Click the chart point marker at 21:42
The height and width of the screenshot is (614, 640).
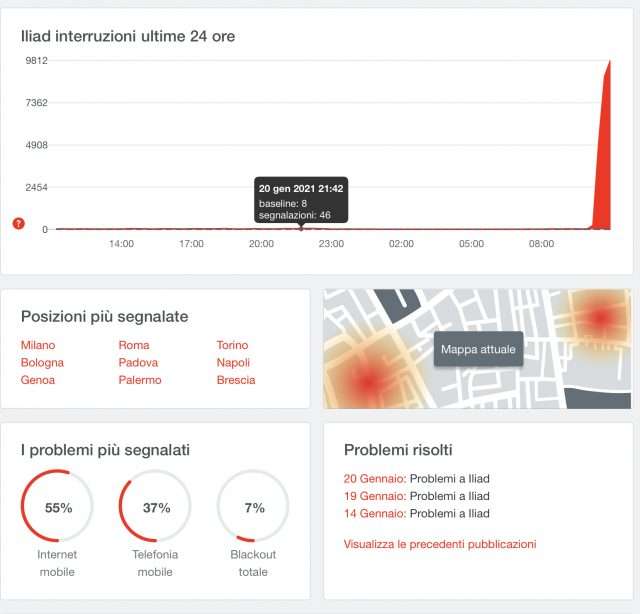[x=301, y=229]
